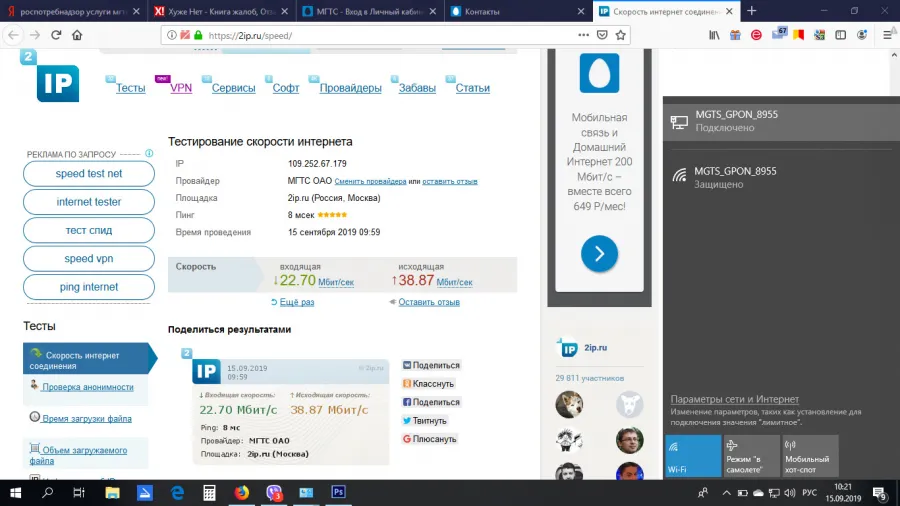
Task: Open Viber from the taskbar
Action: point(274,493)
